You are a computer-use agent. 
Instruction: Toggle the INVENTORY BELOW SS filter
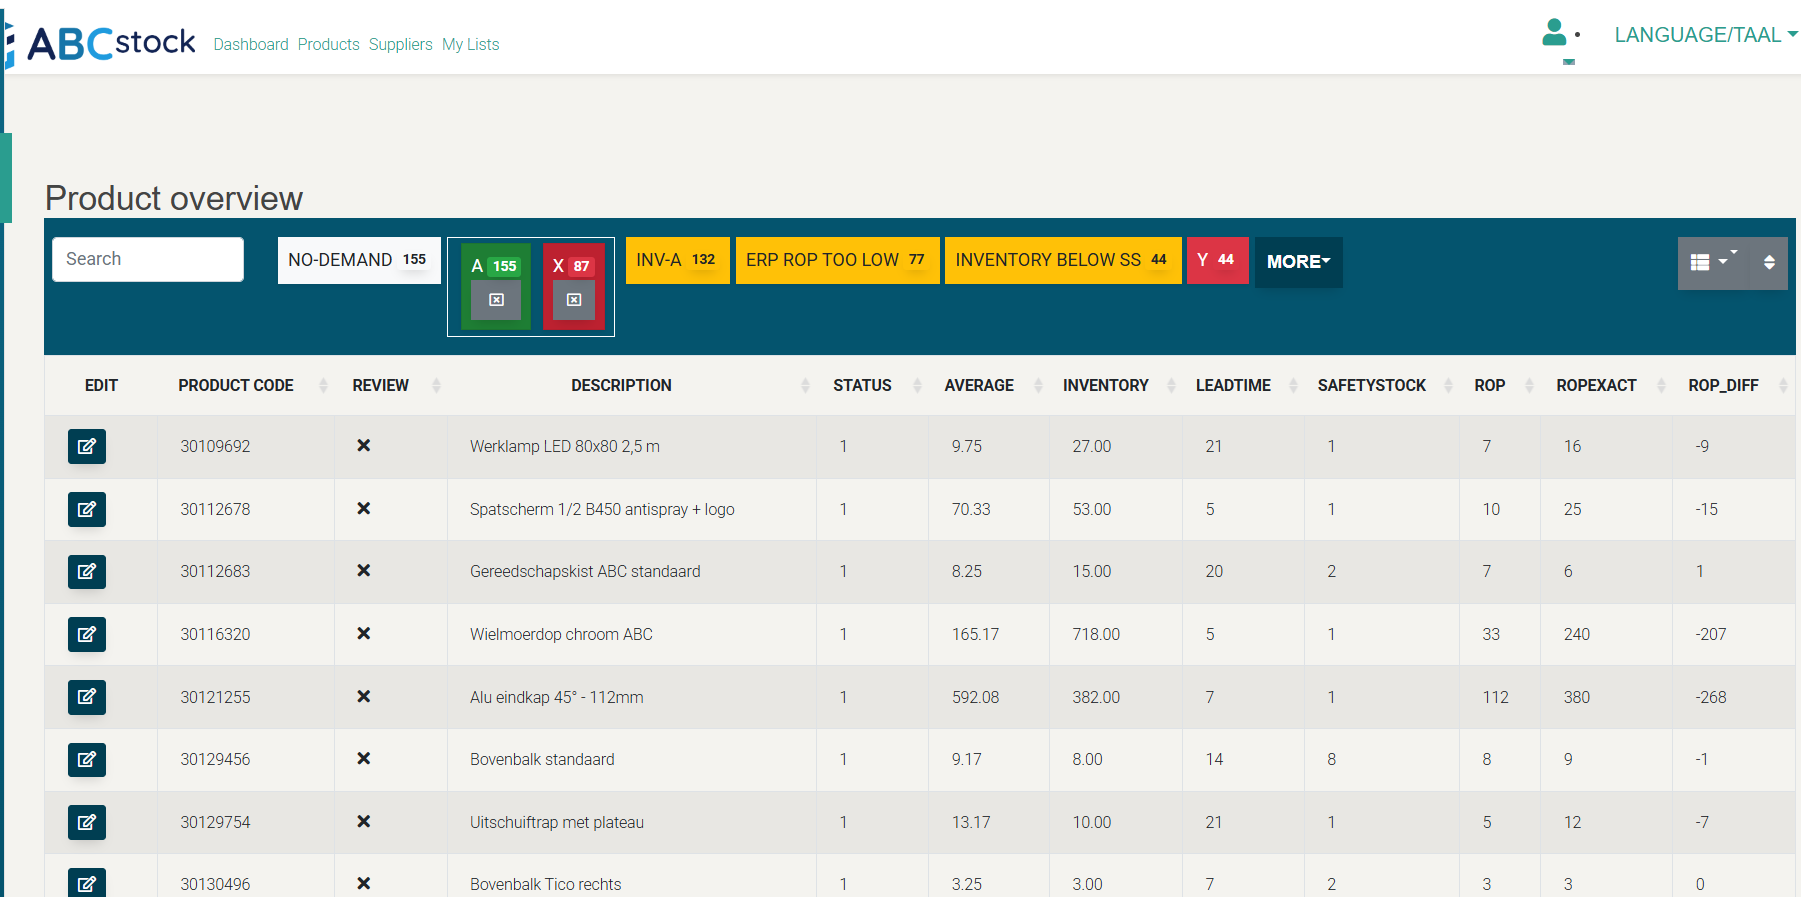1063,260
